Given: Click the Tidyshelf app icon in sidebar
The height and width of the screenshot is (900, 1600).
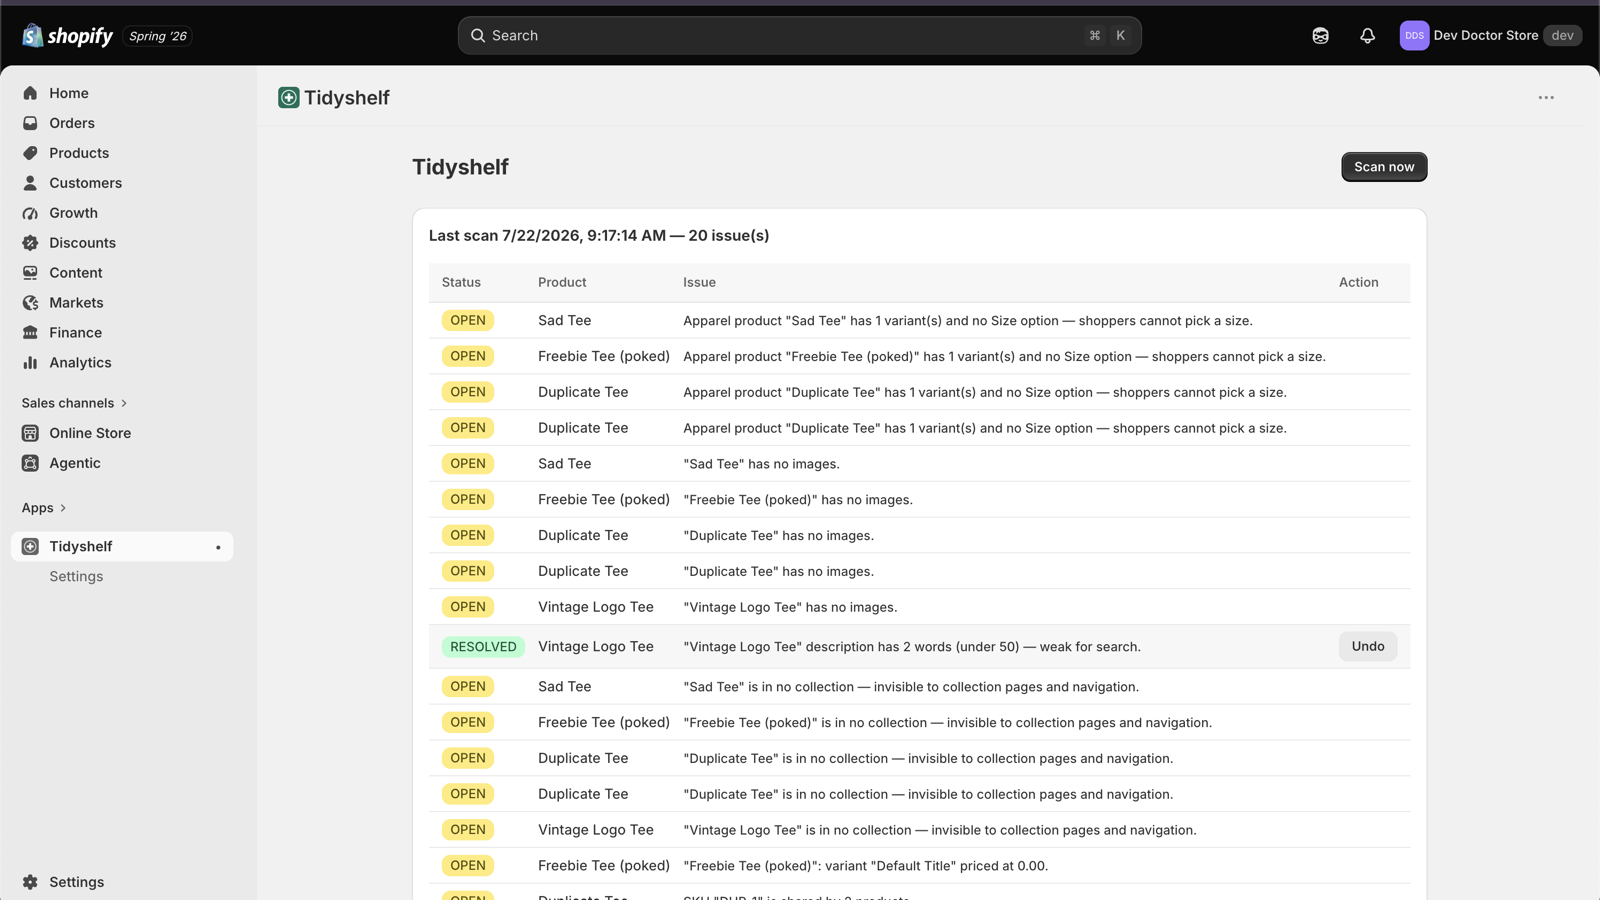Looking at the screenshot, I should click(x=30, y=546).
